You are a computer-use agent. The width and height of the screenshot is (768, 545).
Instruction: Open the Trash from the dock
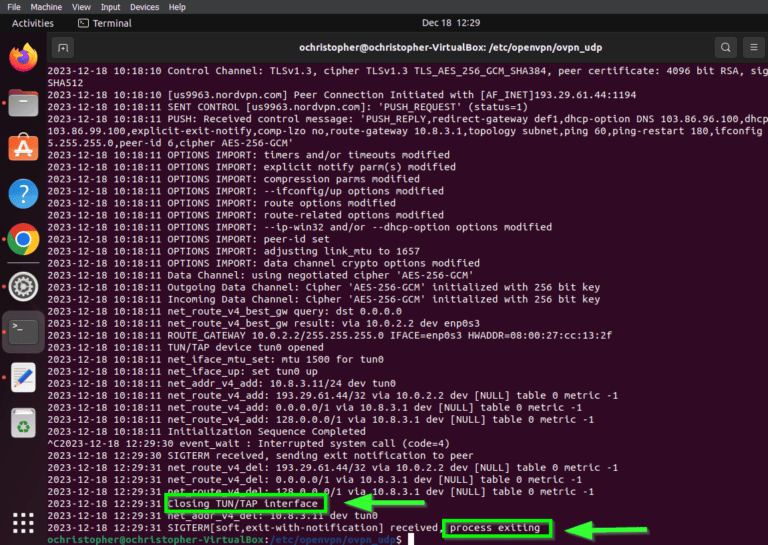coord(24,424)
